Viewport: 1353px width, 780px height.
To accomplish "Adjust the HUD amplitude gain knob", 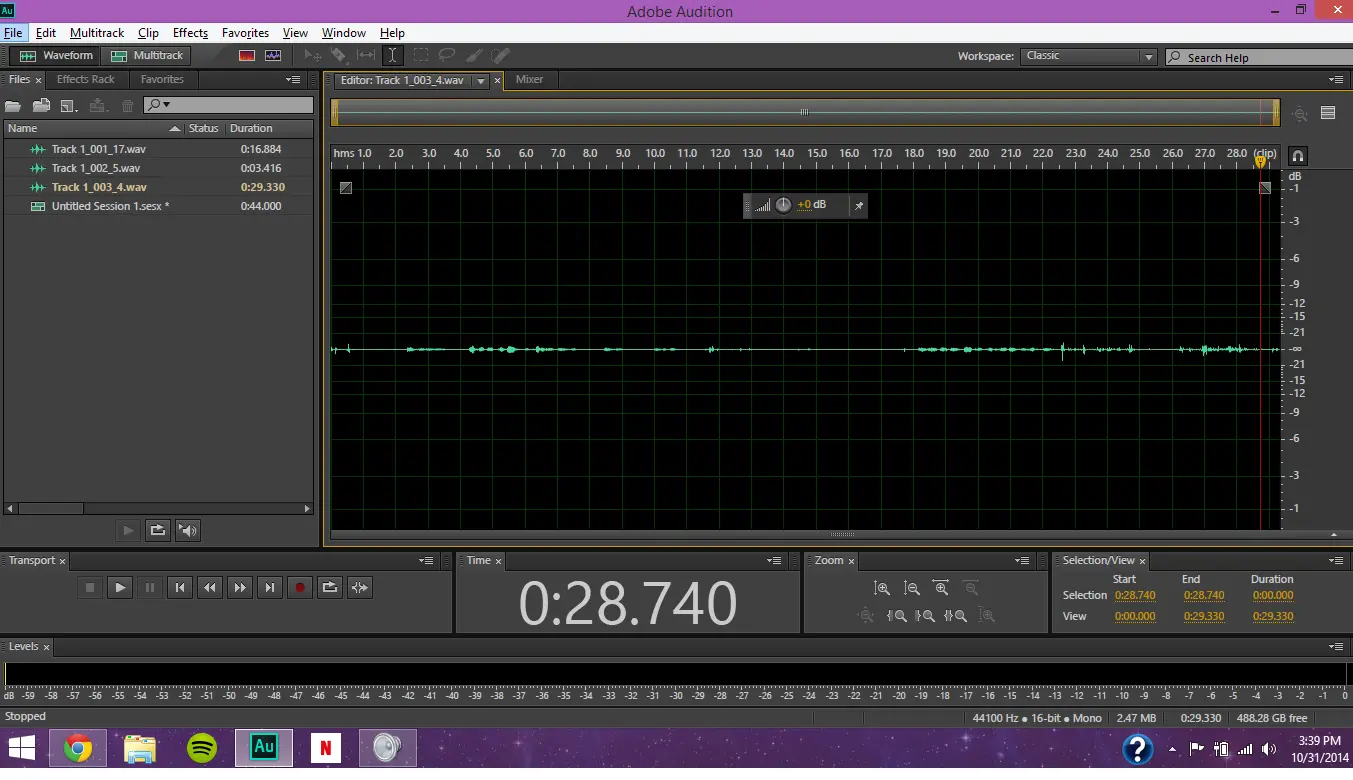I will point(783,205).
